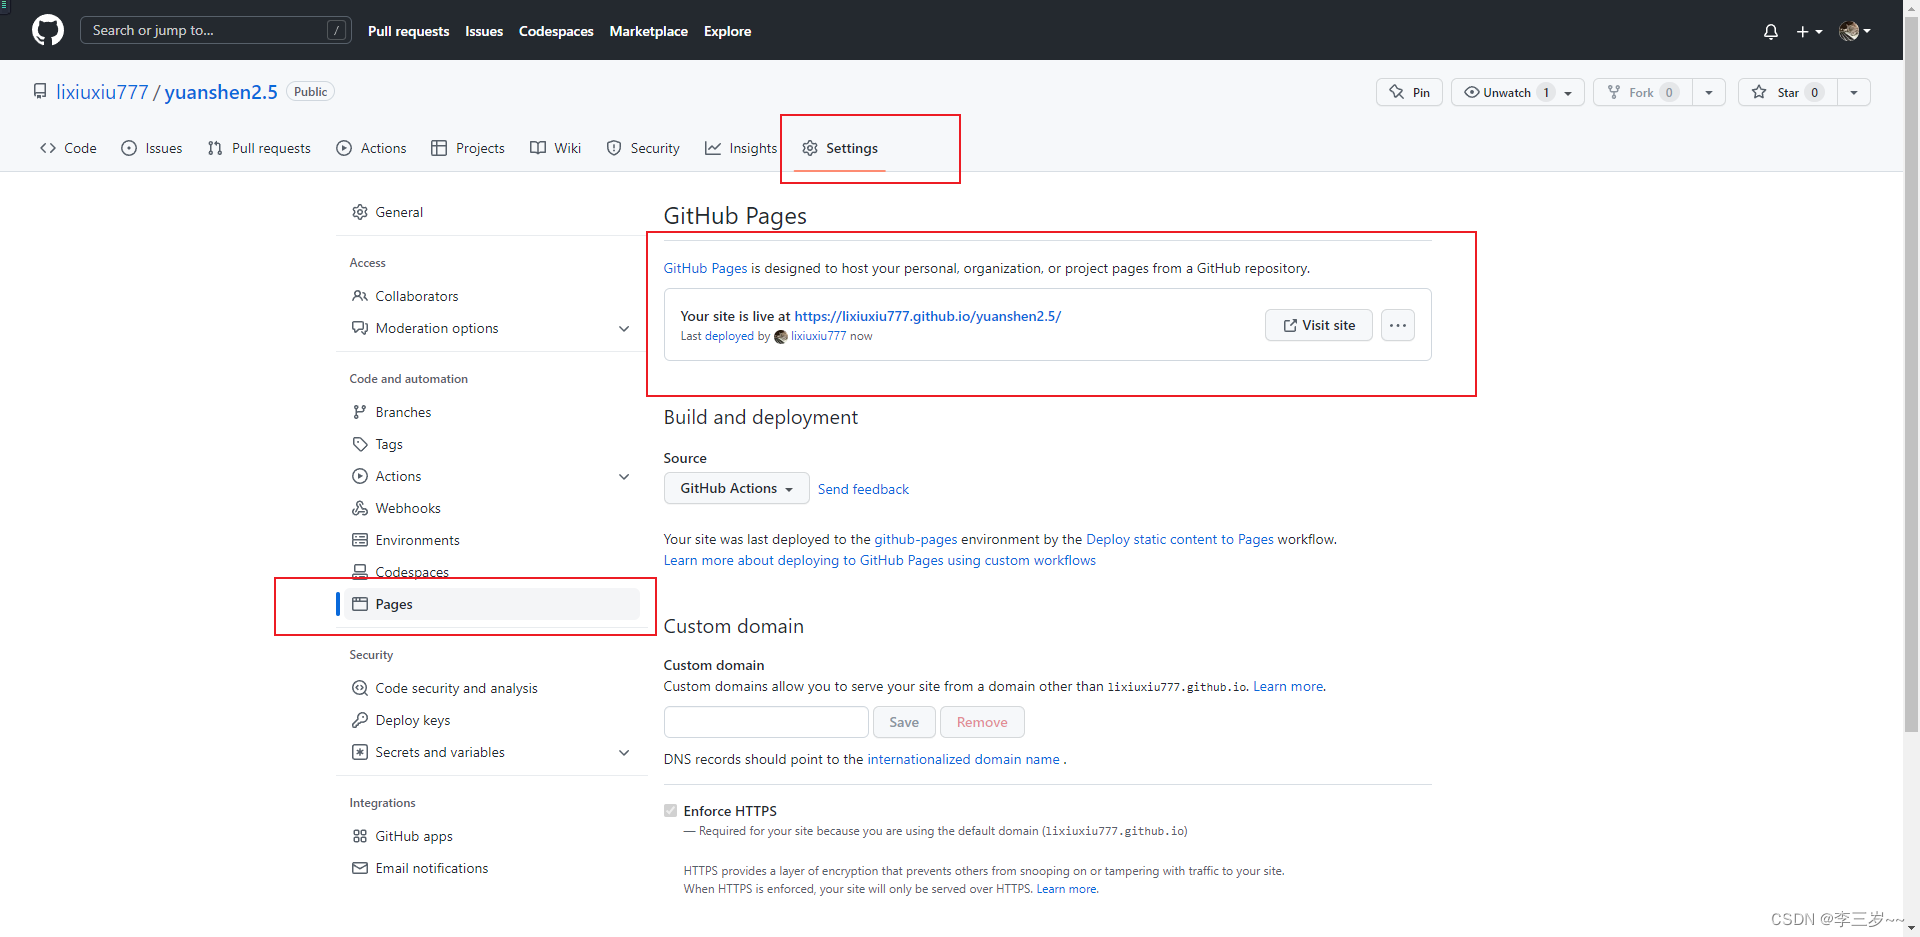Screen dimensions: 1920x937
Task: Open Explore in top navigation
Action: pyautogui.click(x=727, y=31)
